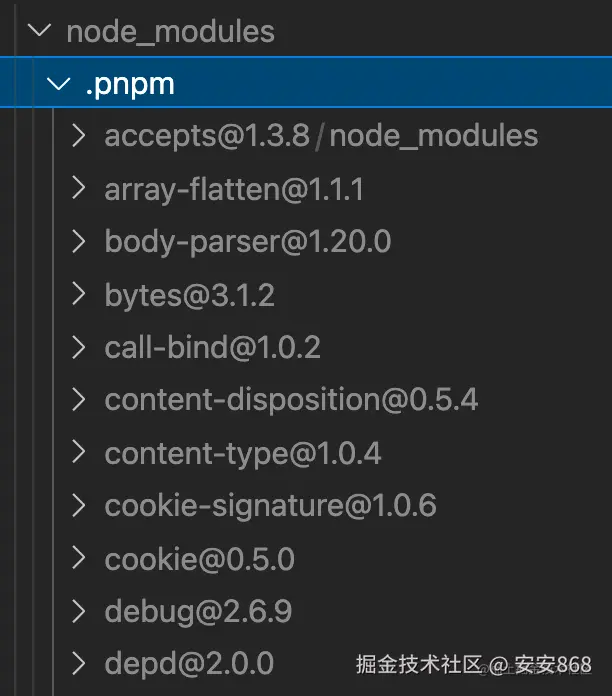Select the node_modules root folder label
This screenshot has height=696, width=612.
(170, 31)
